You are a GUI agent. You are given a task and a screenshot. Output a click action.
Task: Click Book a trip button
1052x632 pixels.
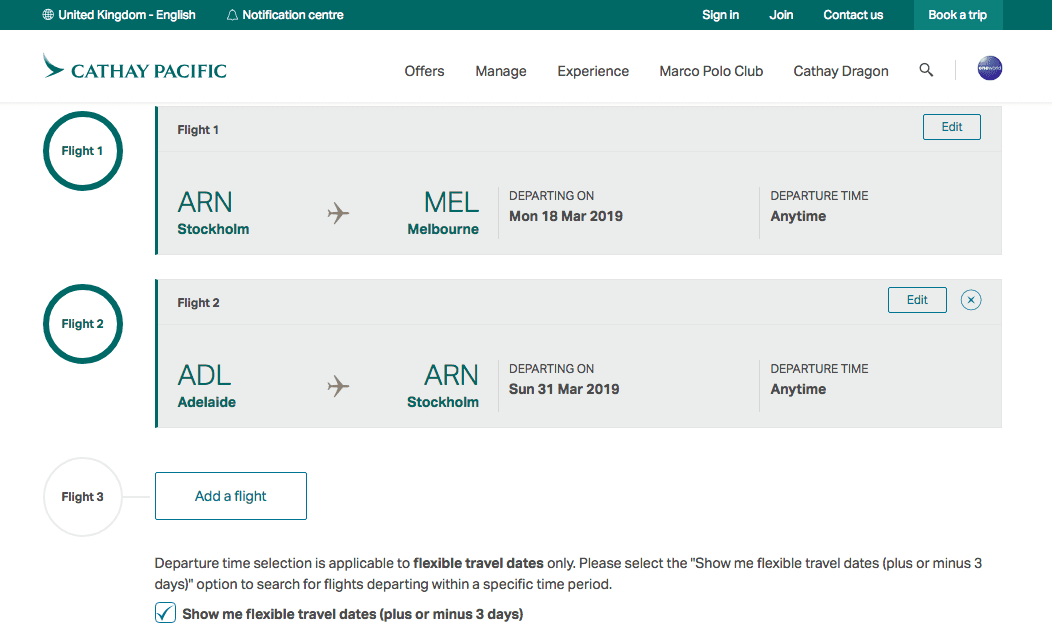point(957,15)
